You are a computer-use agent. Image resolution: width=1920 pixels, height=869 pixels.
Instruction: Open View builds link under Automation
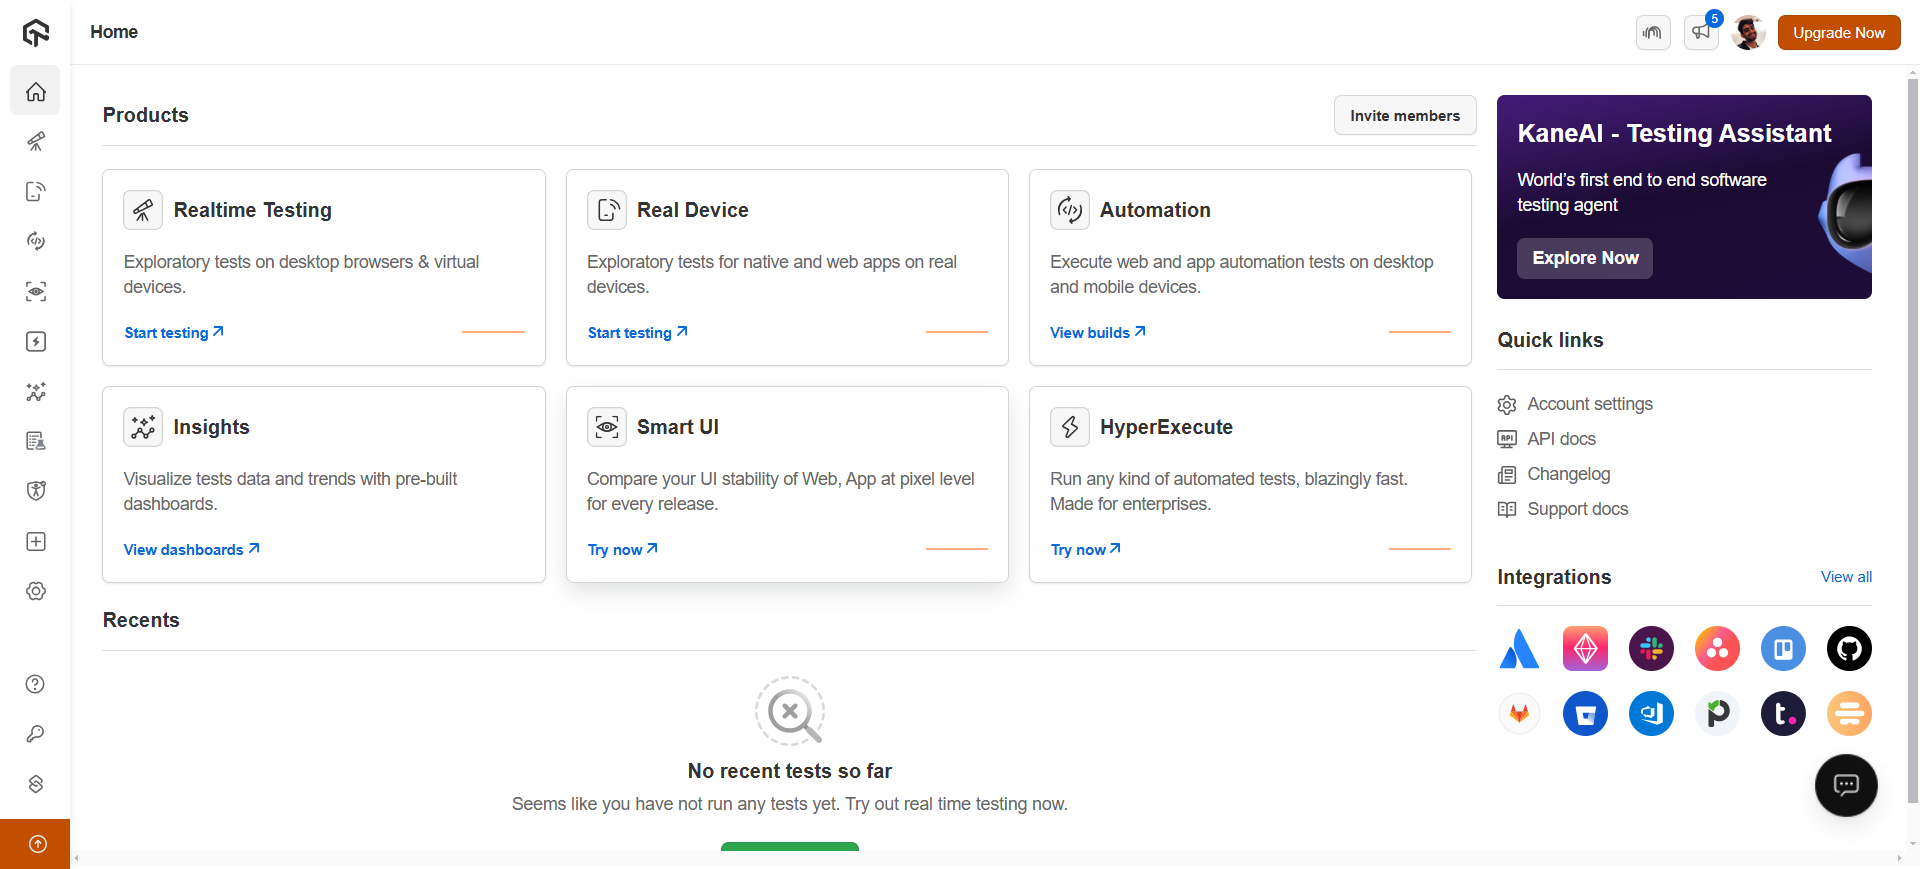(1097, 333)
